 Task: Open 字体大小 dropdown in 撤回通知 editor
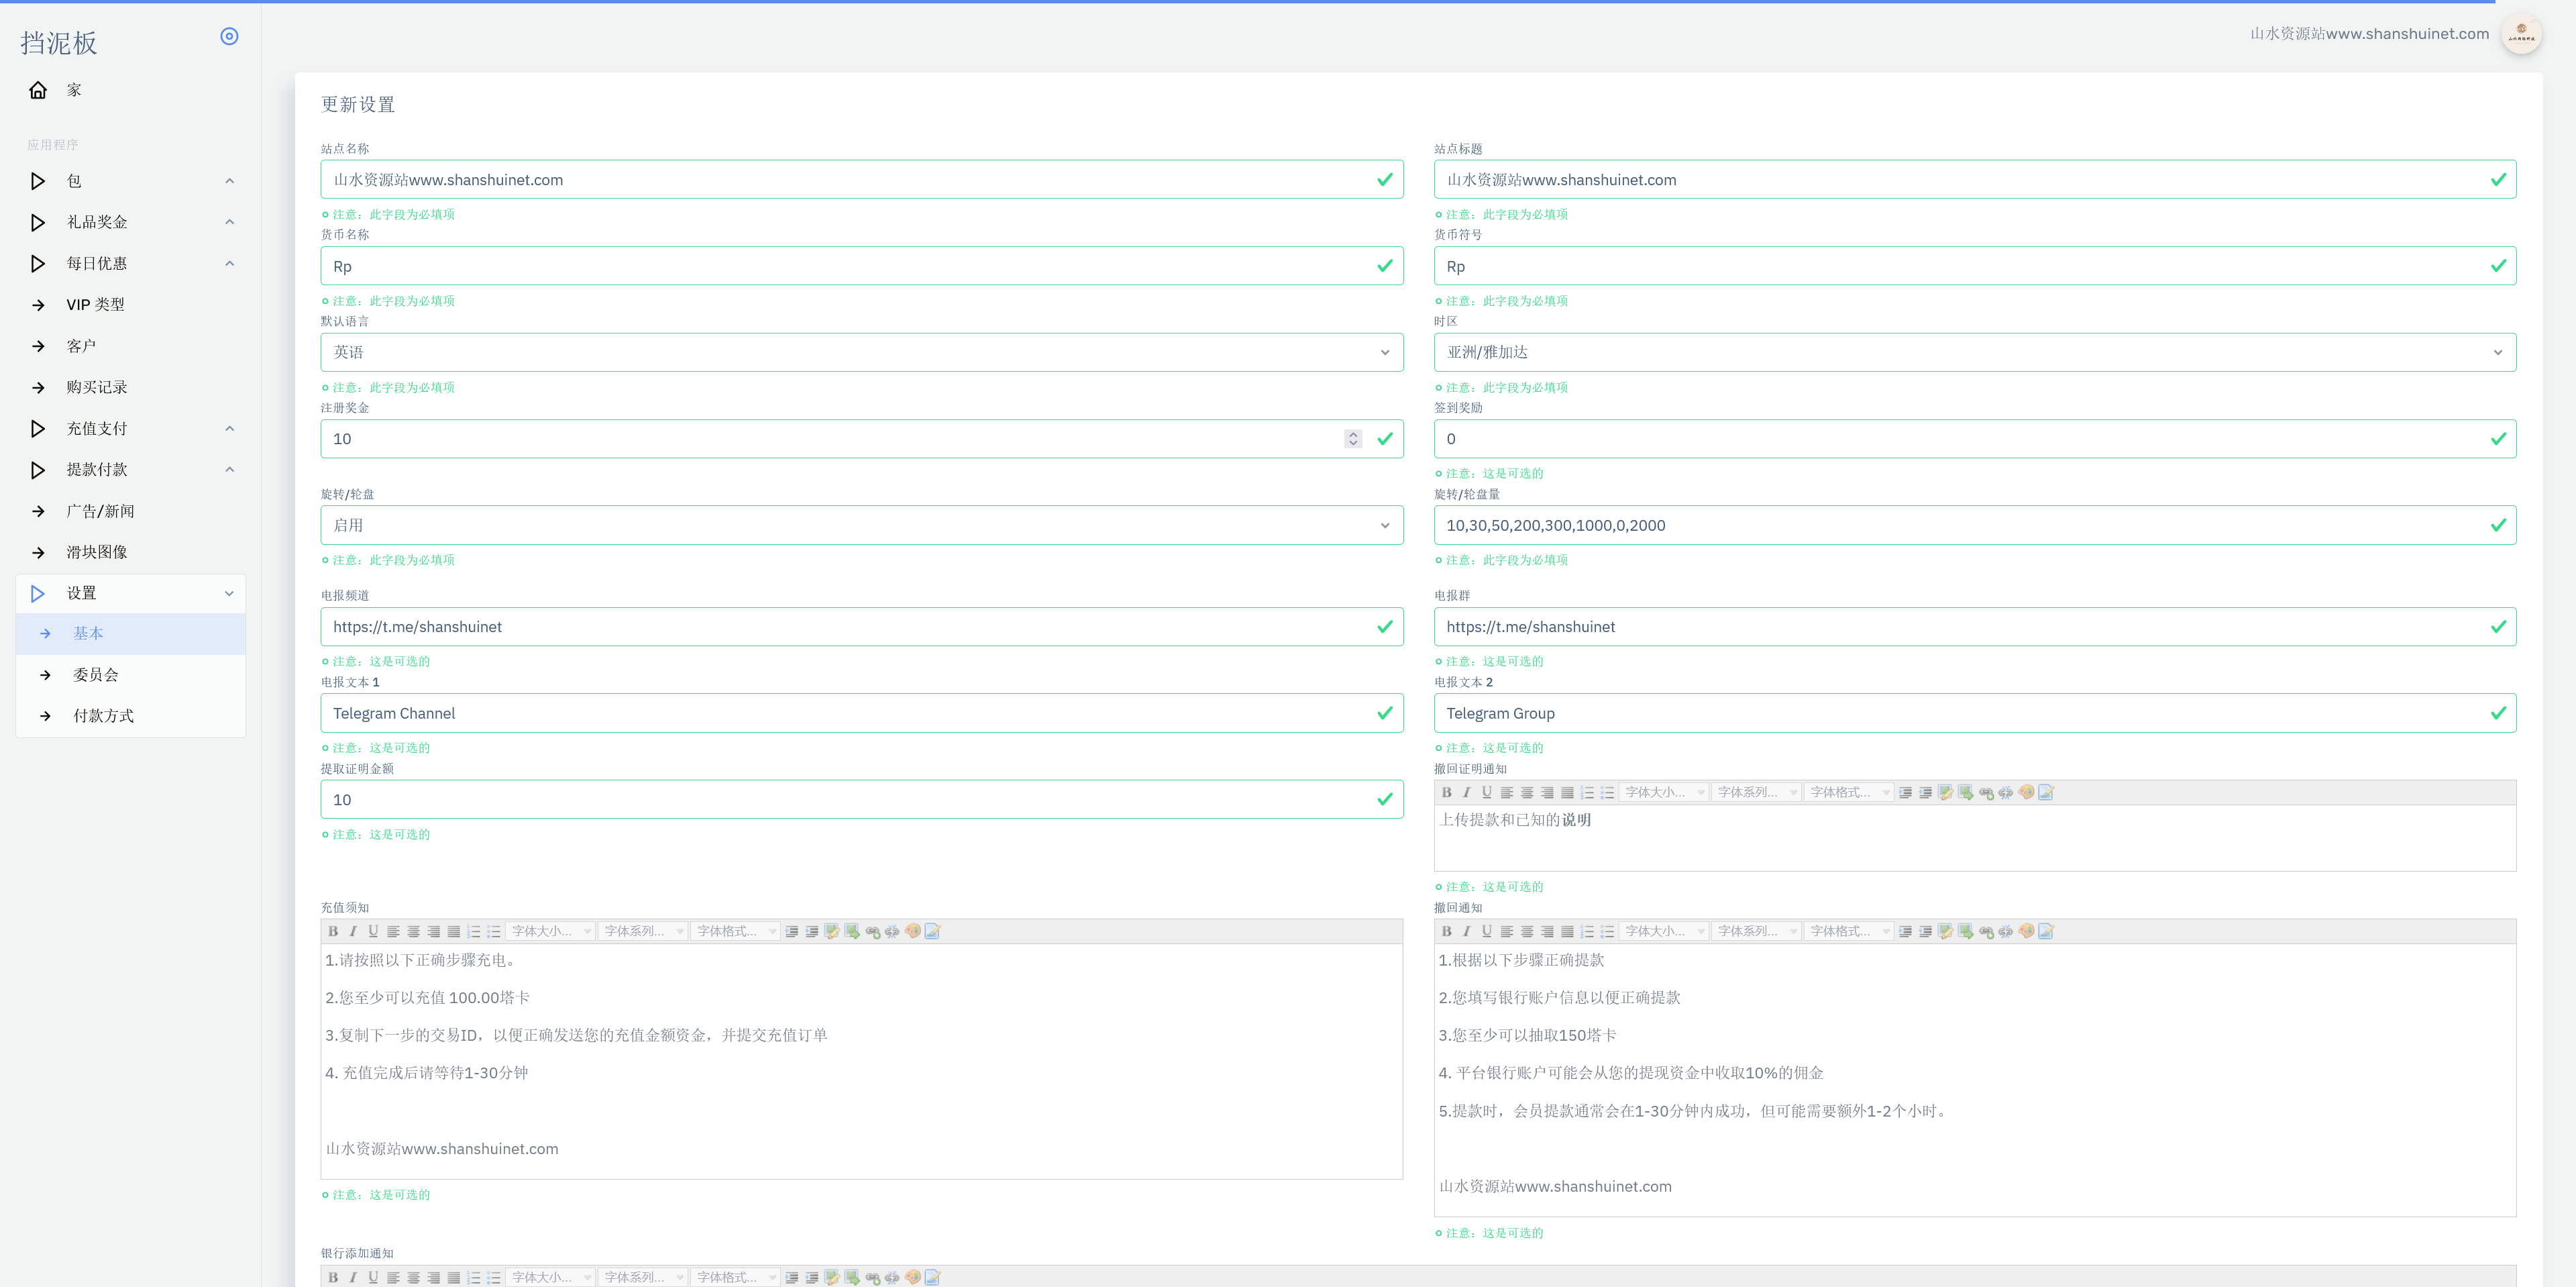(x=1663, y=931)
